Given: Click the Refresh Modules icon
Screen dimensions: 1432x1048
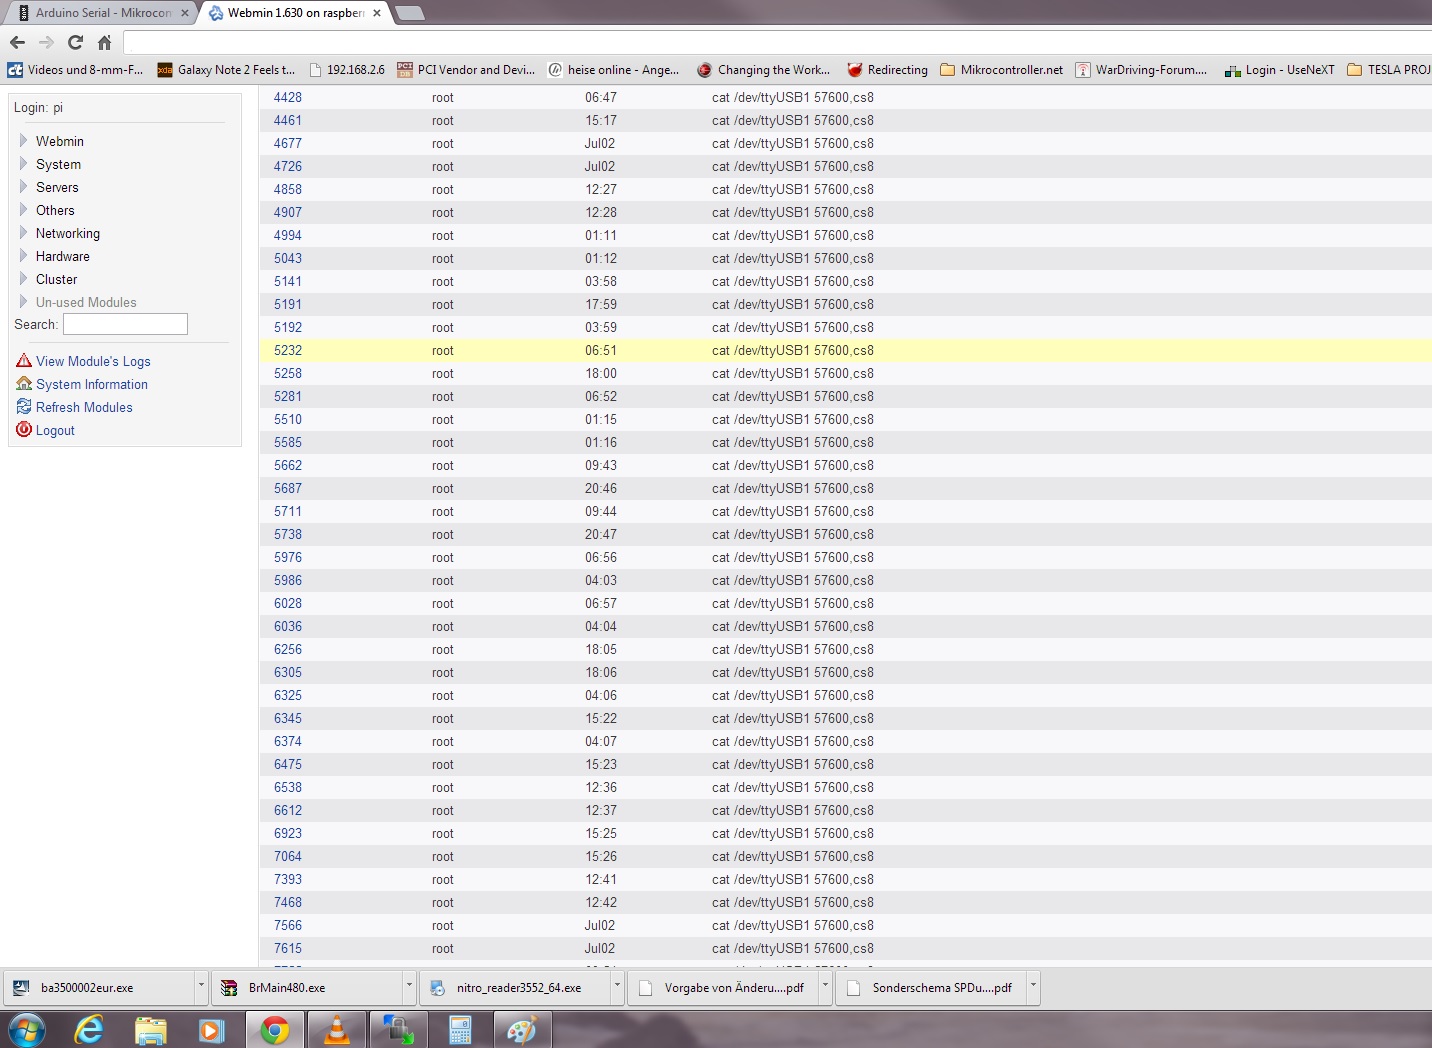Looking at the screenshot, I should 24,407.
